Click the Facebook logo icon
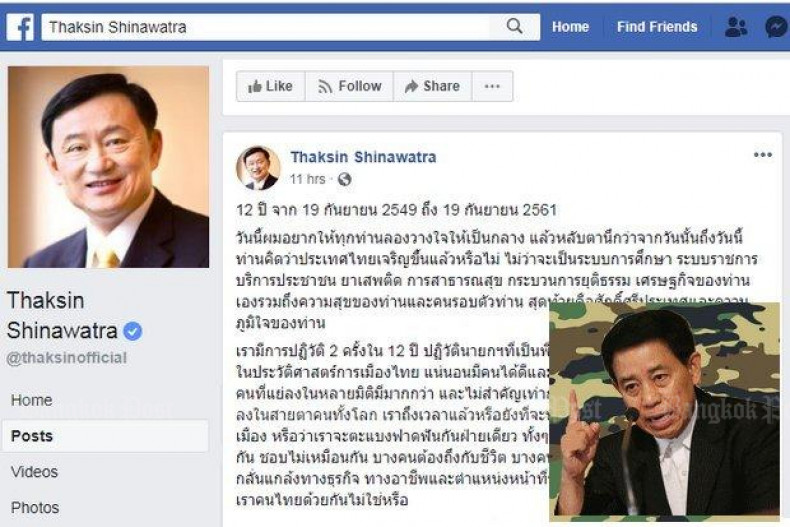 [20, 27]
